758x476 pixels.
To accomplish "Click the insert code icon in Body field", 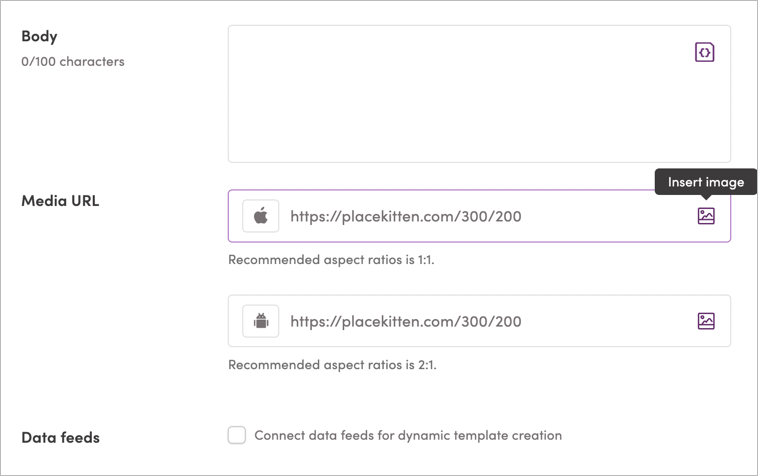I will coord(705,52).
